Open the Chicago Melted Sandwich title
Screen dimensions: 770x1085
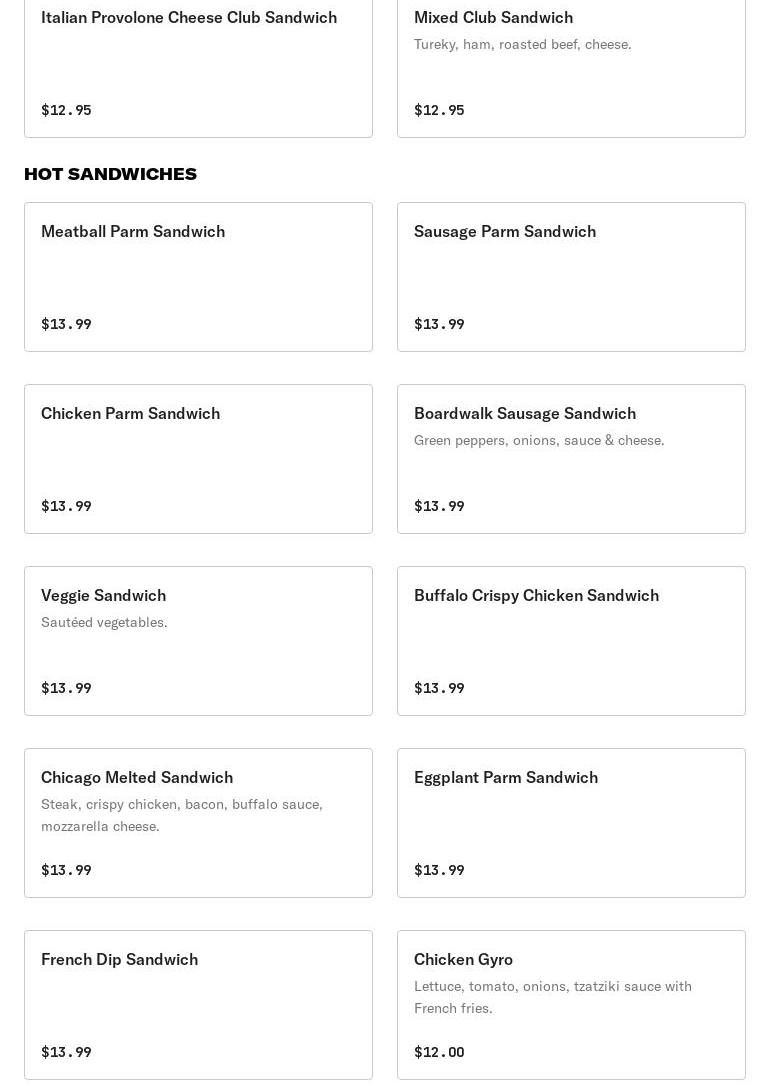tap(137, 778)
